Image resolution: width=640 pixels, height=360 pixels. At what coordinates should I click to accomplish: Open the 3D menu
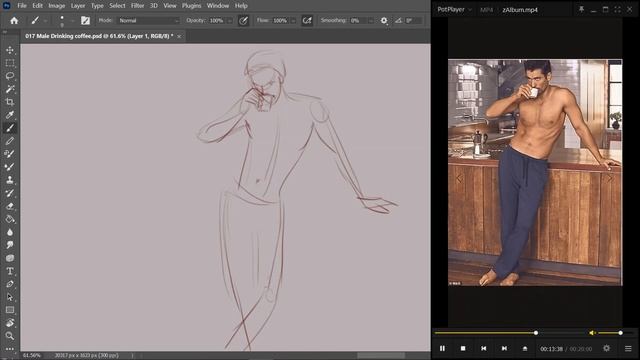point(154,6)
